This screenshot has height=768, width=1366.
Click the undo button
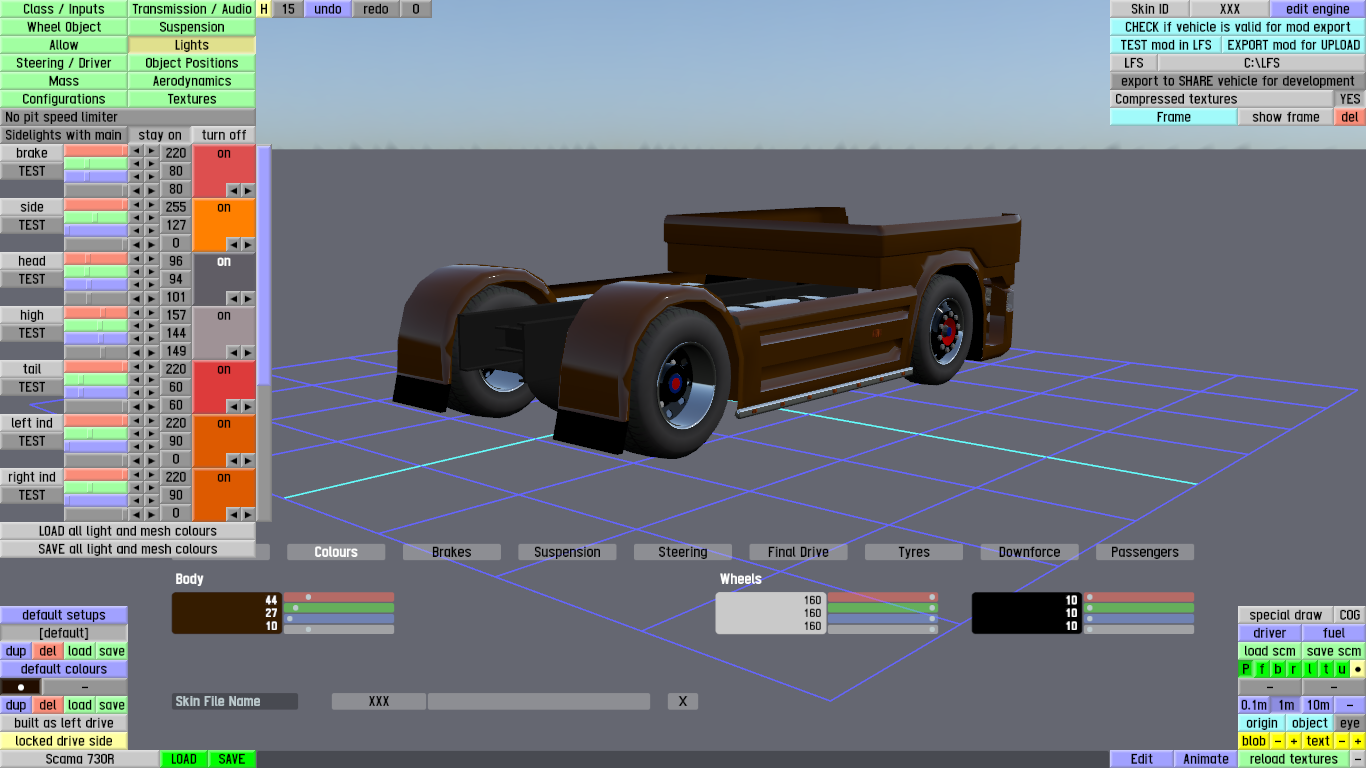click(x=327, y=9)
